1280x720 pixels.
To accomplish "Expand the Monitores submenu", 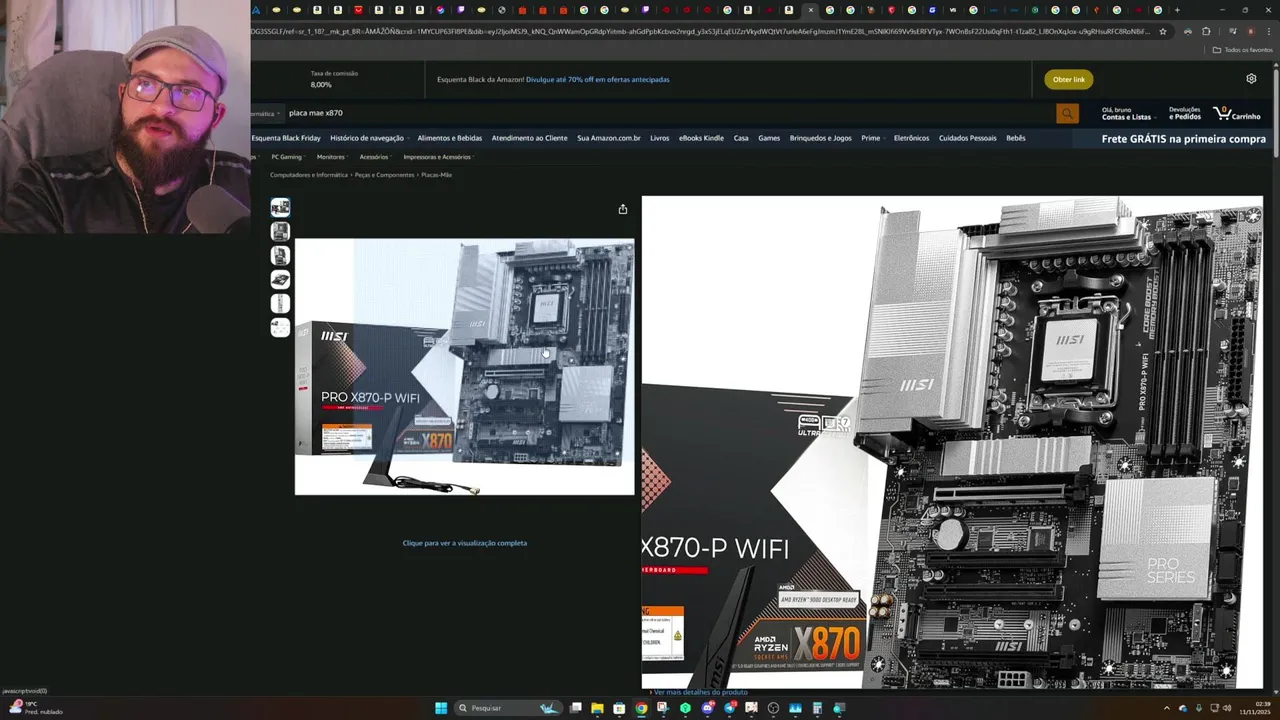I will 332,157.
